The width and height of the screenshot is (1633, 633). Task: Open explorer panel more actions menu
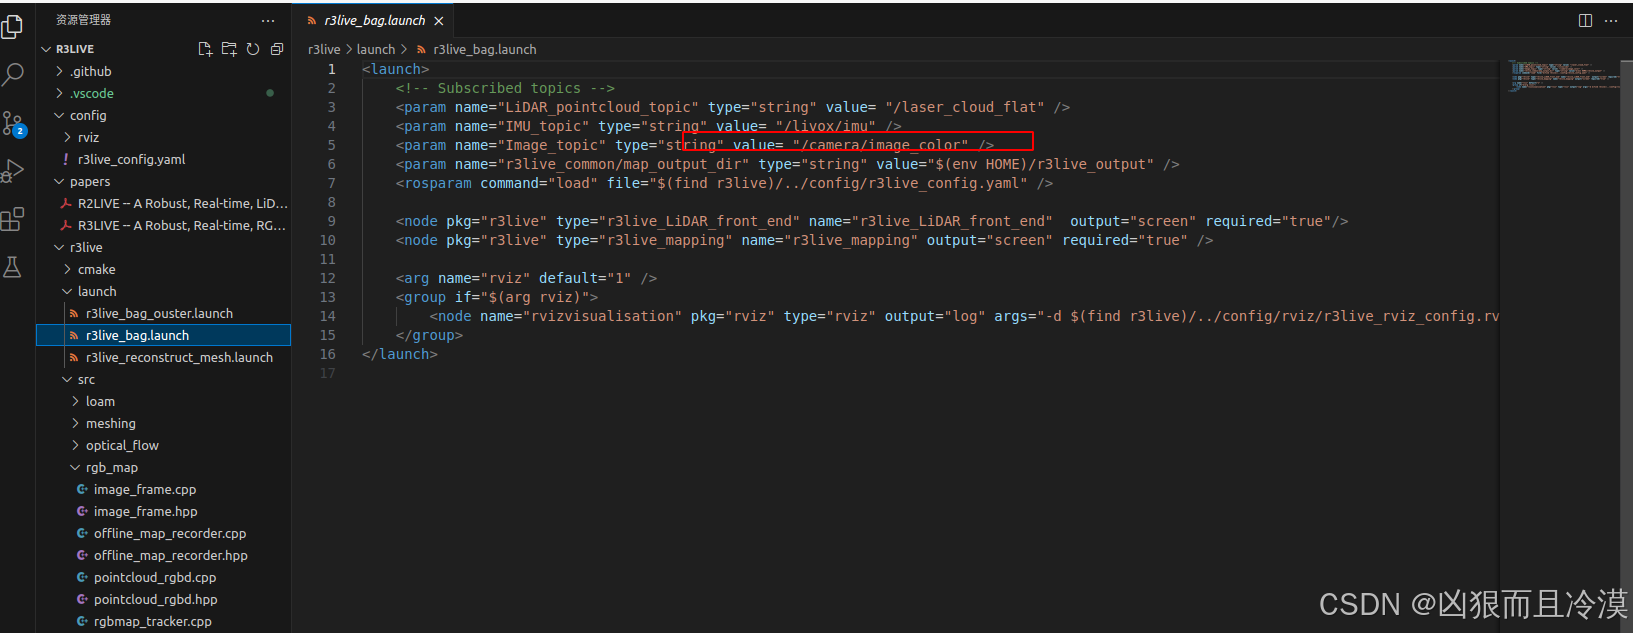(268, 20)
